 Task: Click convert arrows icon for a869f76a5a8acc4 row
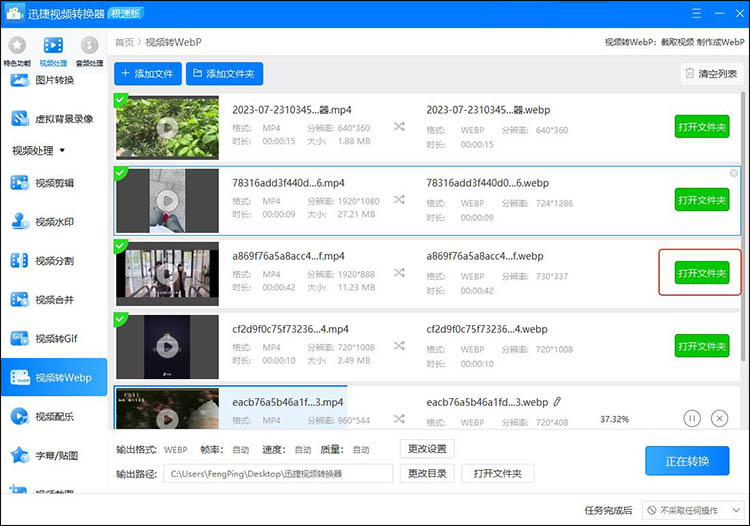pos(399,273)
